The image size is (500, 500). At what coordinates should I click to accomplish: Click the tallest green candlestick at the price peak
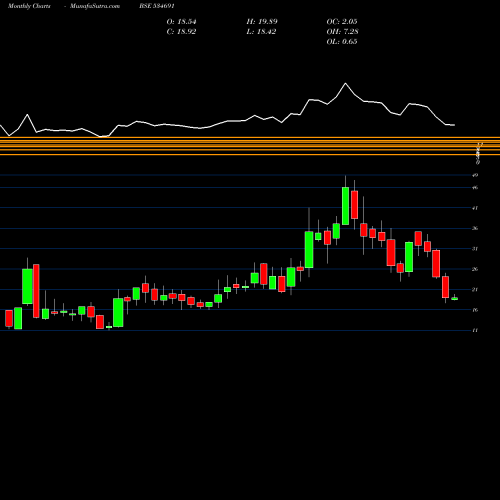coord(345,206)
